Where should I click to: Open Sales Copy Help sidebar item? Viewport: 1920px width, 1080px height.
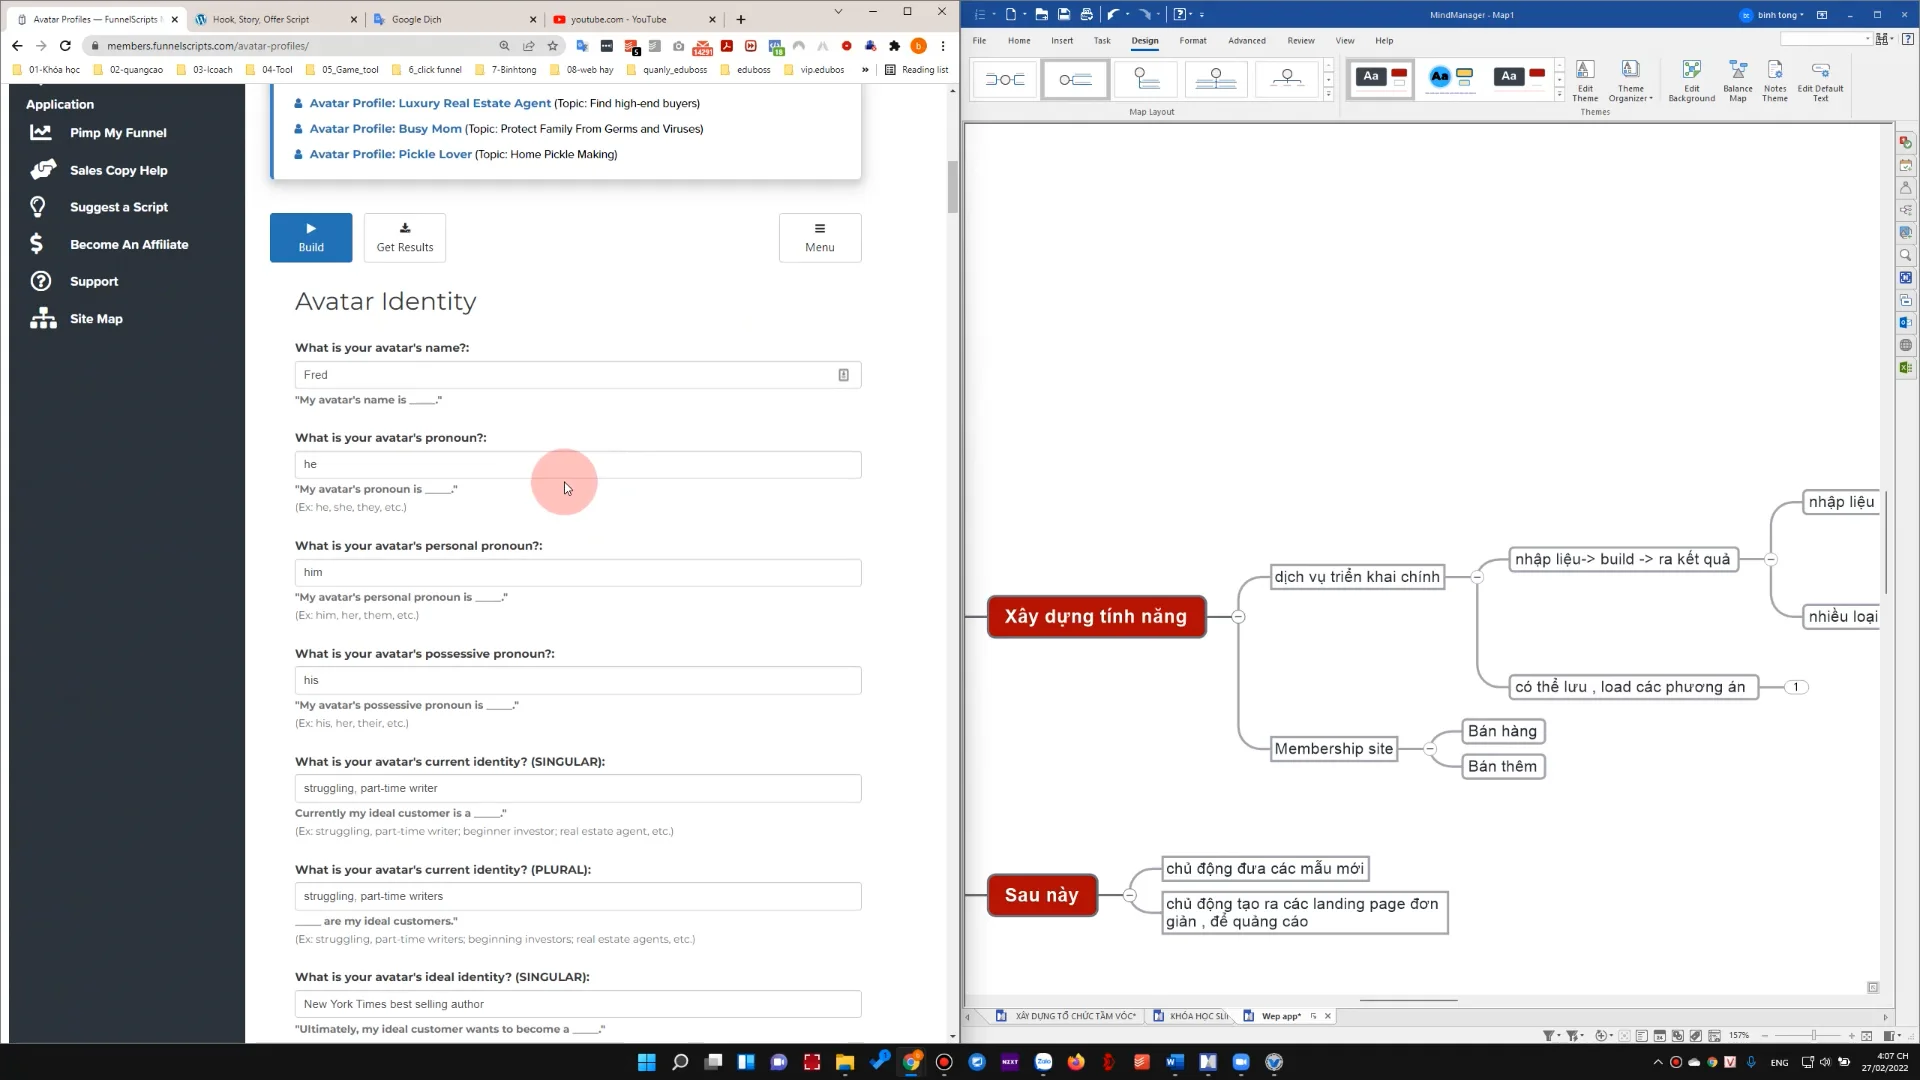click(x=118, y=170)
